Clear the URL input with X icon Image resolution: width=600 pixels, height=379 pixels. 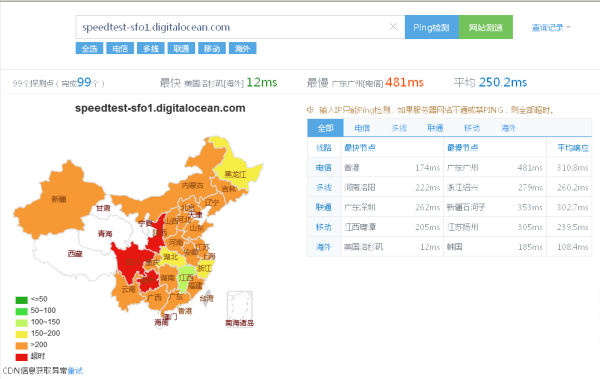click(393, 27)
